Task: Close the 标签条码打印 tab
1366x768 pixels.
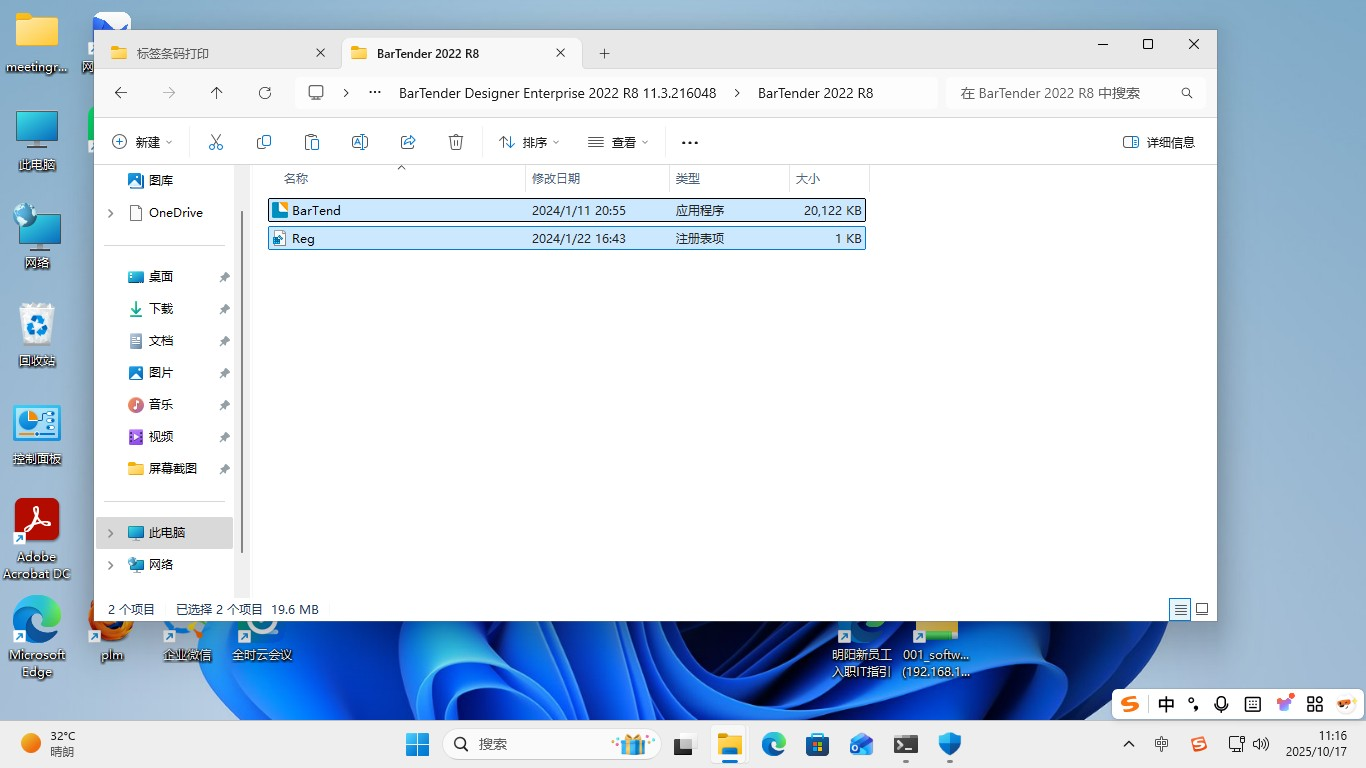Action: tap(320, 53)
